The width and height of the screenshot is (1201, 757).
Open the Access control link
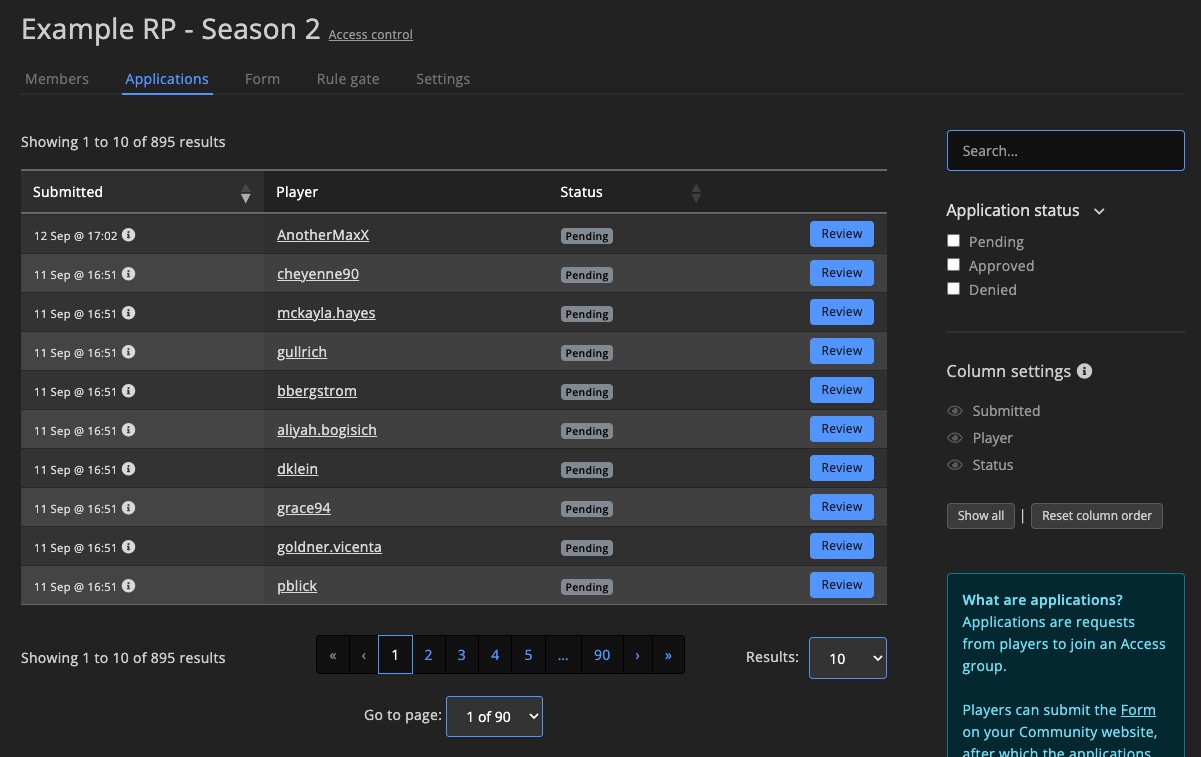coord(370,35)
